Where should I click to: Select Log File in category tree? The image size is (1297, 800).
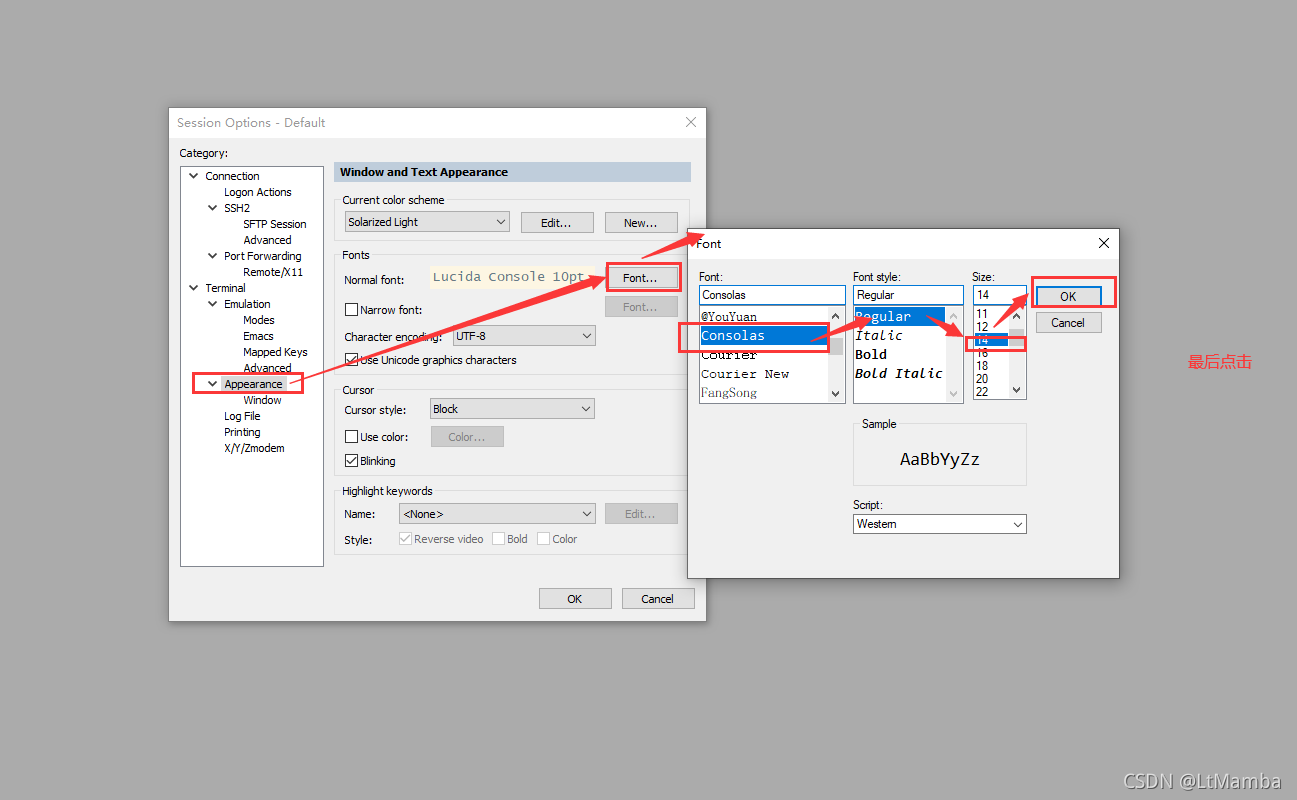242,416
